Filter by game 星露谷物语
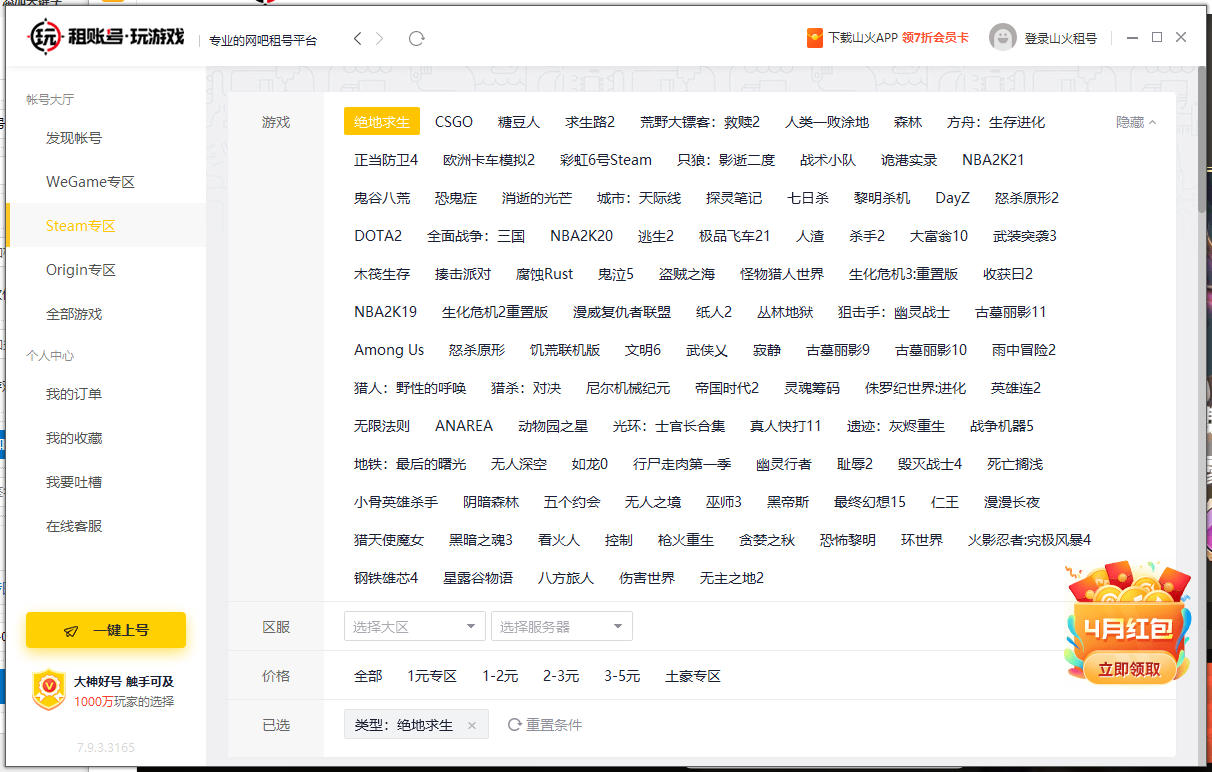 pyautogui.click(x=478, y=578)
